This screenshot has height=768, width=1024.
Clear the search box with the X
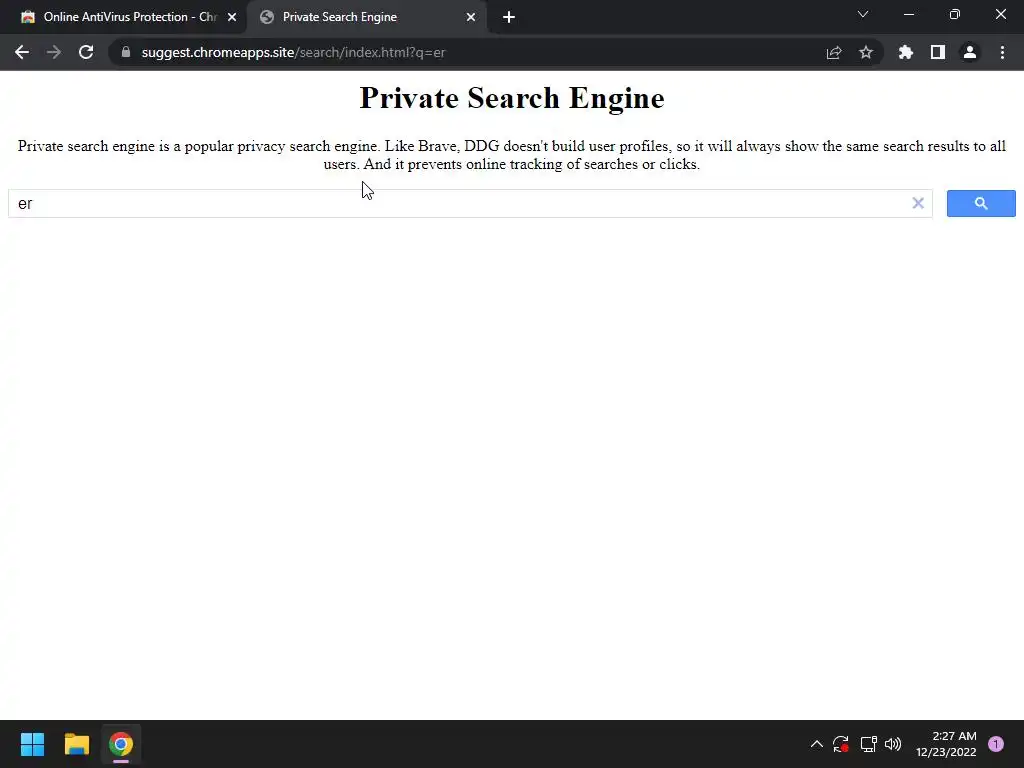918,203
